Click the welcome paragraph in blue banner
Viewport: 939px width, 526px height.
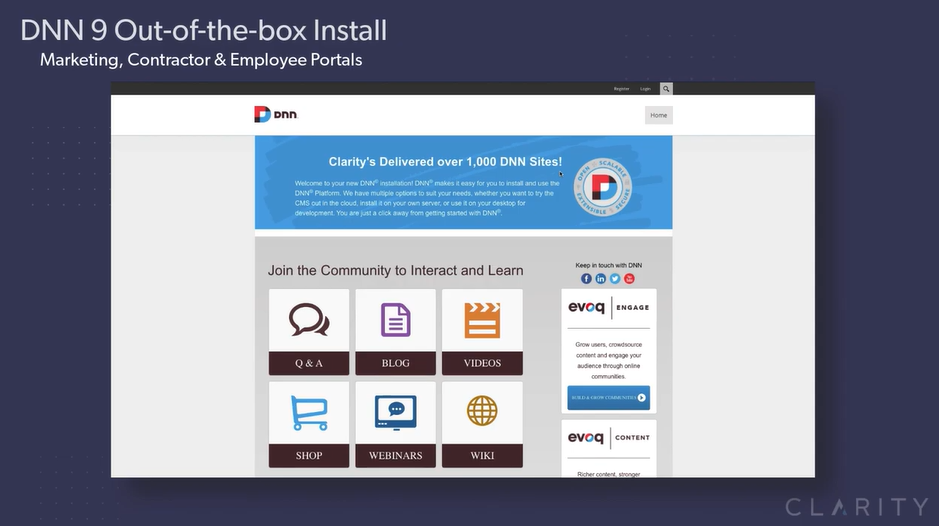tap(427, 198)
